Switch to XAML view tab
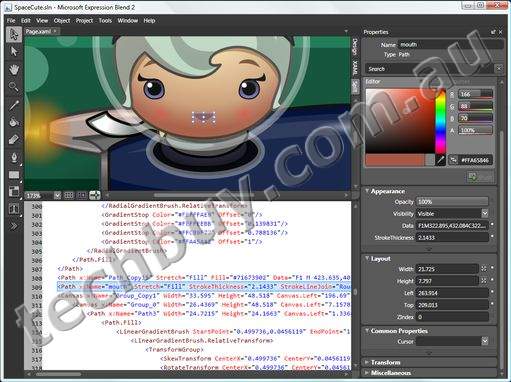This screenshot has width=511, height=382. 355,68
